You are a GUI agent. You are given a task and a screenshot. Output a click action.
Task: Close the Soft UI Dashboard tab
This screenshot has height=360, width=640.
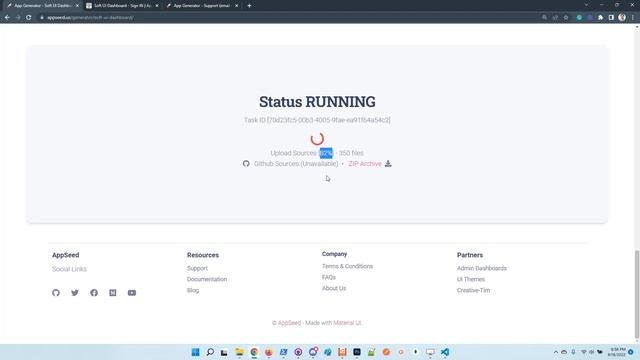(x=157, y=6)
